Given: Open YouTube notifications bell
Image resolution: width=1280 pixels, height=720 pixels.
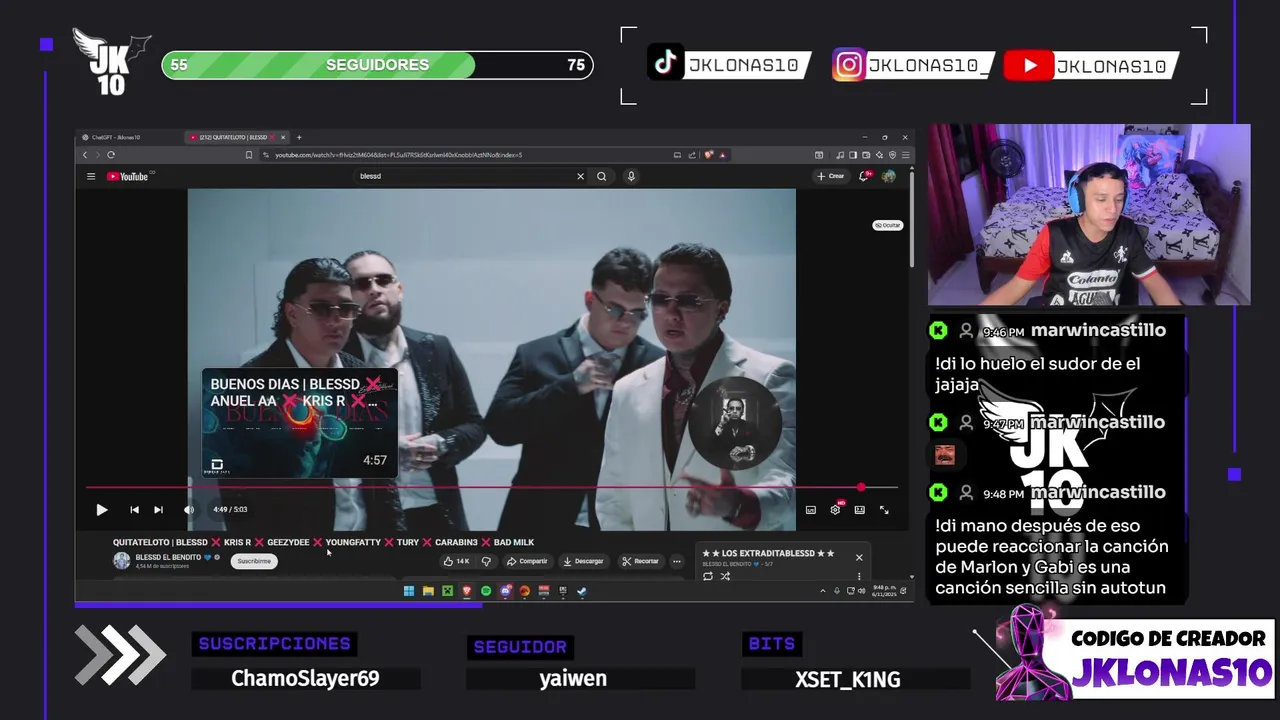Looking at the screenshot, I should (864, 176).
